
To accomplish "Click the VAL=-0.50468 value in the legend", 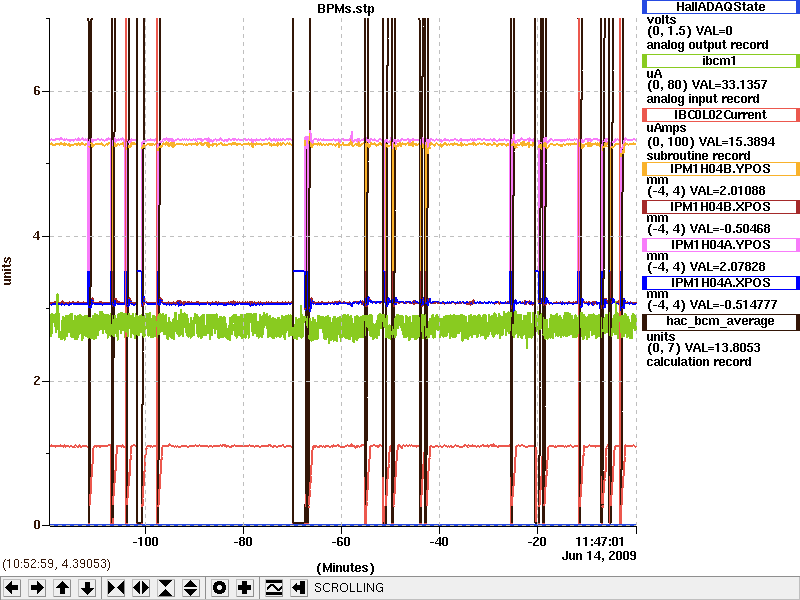I will point(730,229).
